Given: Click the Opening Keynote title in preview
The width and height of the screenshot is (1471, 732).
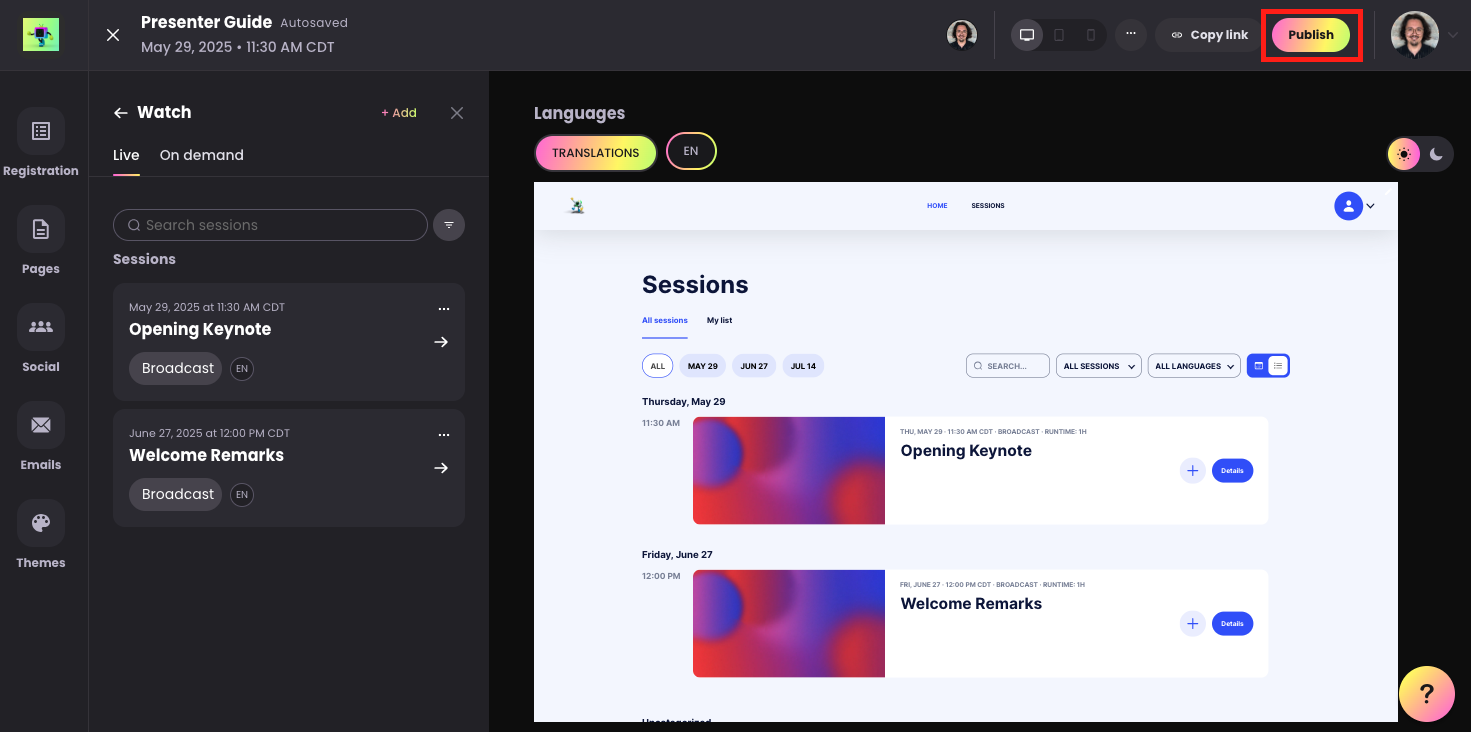Looking at the screenshot, I should click(966, 451).
